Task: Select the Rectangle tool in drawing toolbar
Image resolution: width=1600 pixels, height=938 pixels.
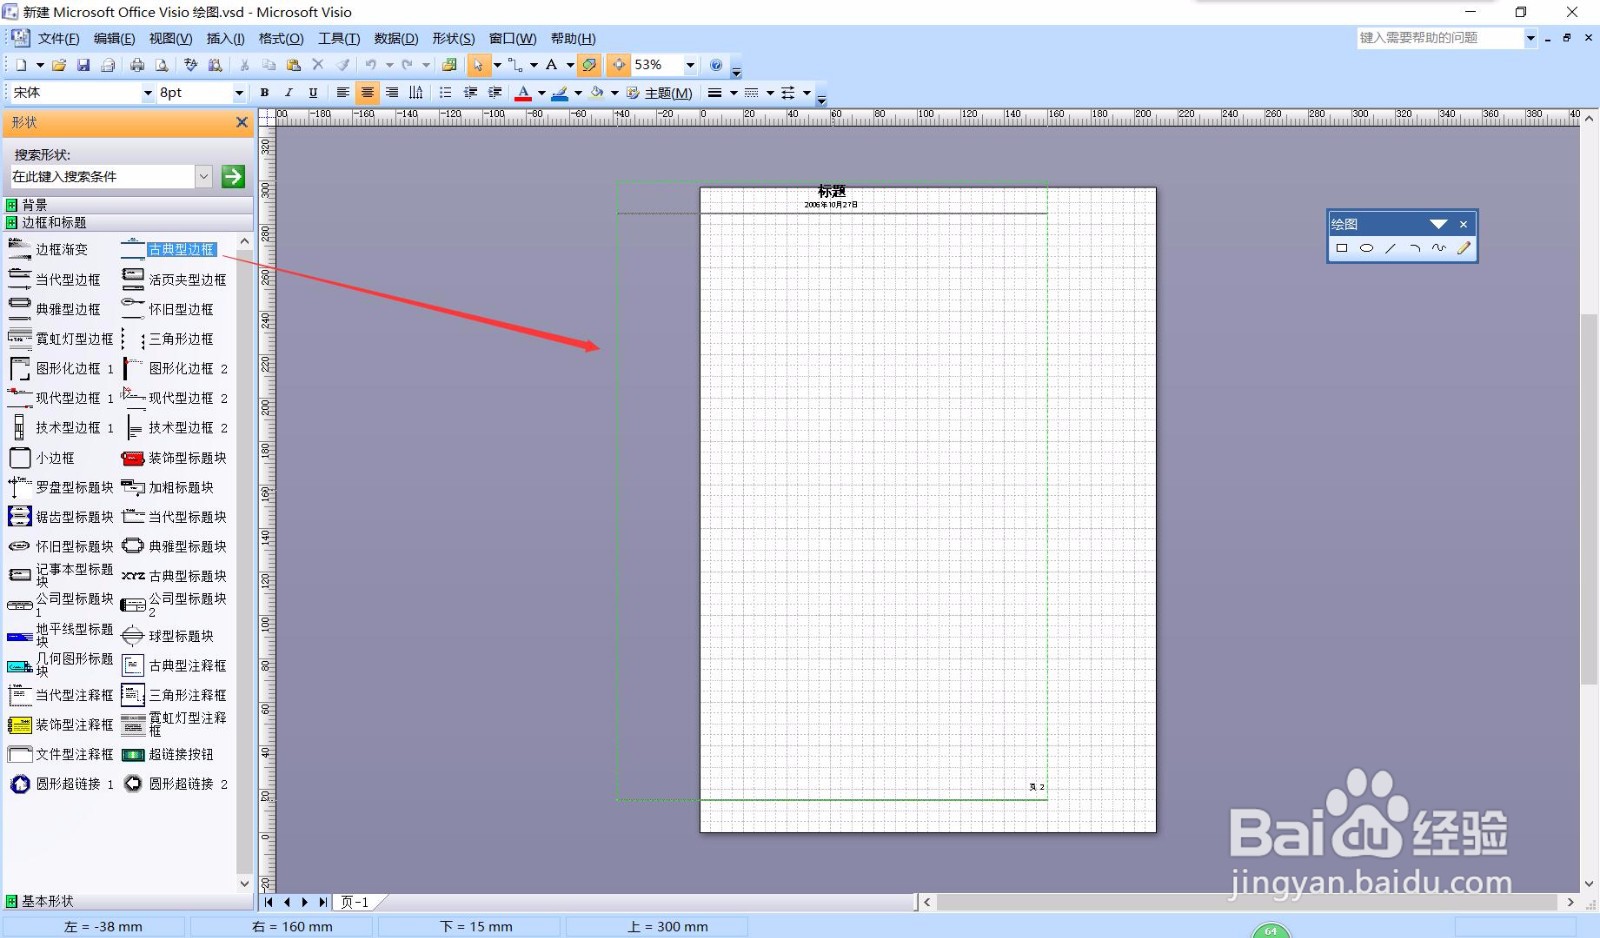Action: 1342,248
